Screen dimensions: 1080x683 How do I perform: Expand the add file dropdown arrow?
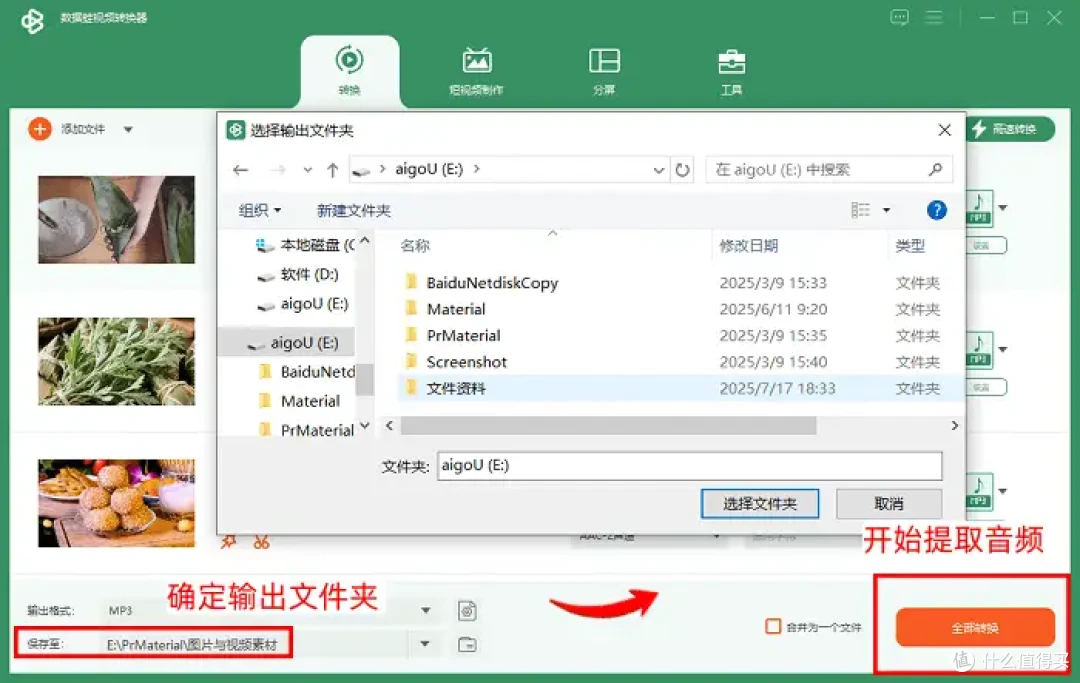pyautogui.click(x=128, y=129)
